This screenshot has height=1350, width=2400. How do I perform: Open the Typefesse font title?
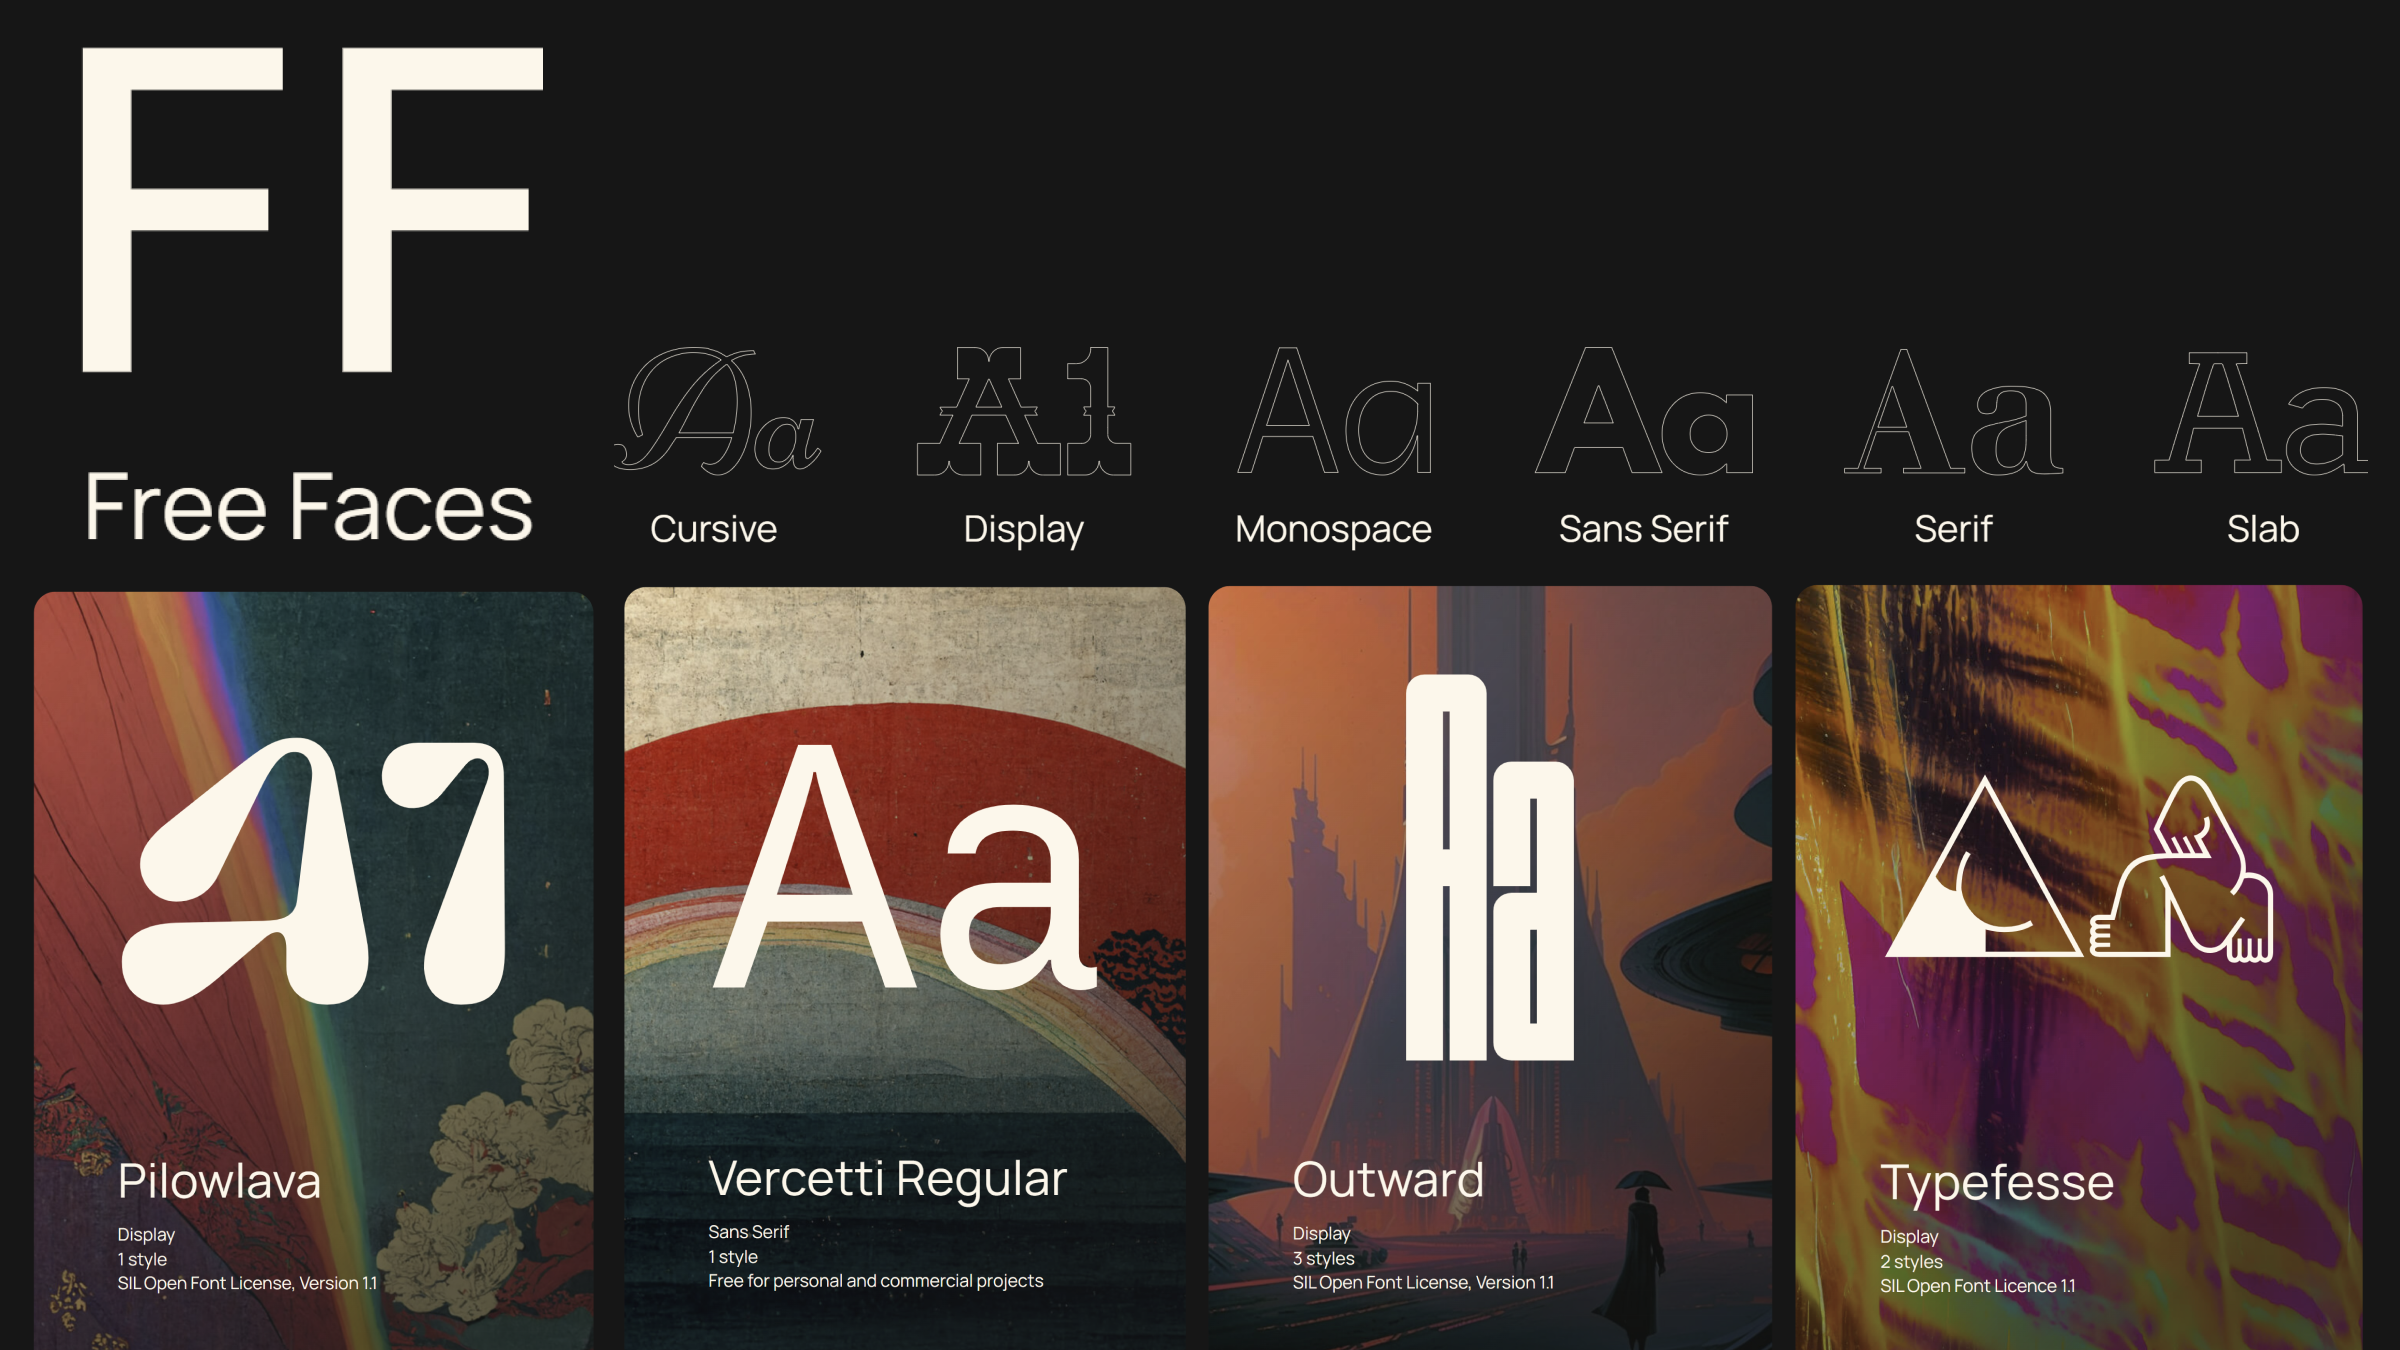click(1997, 1183)
